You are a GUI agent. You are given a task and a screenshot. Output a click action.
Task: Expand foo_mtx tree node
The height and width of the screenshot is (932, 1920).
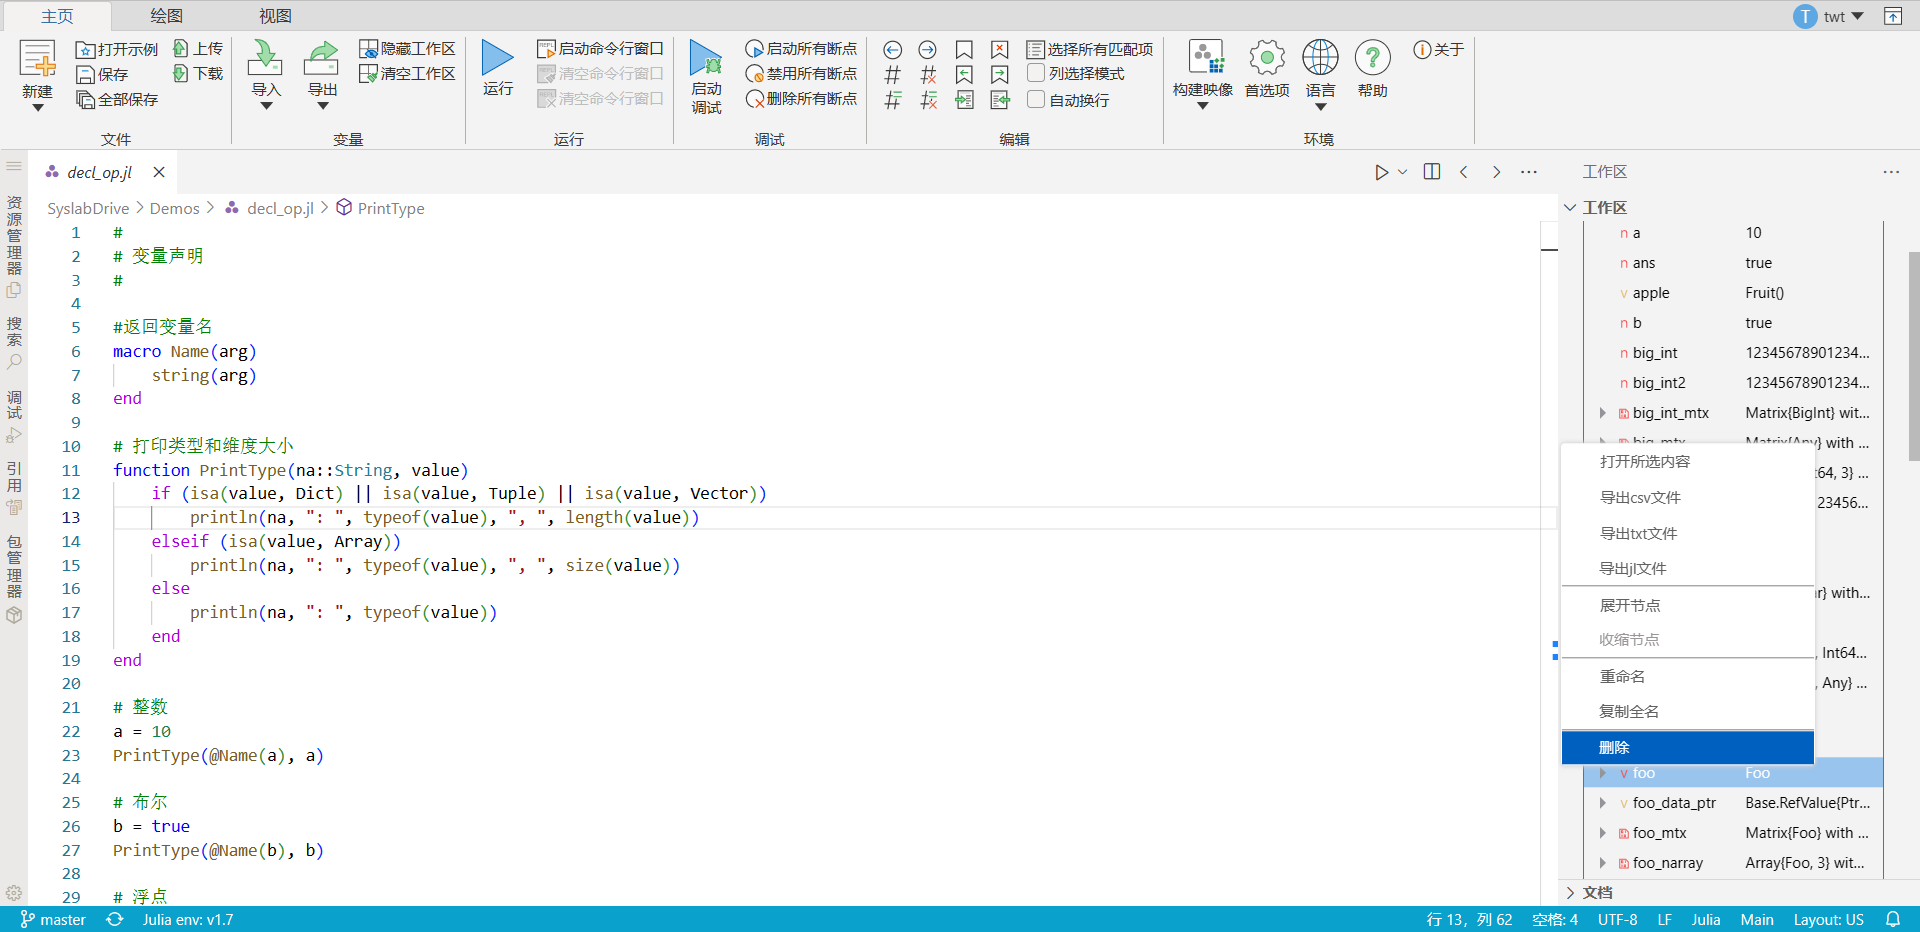[1603, 833]
